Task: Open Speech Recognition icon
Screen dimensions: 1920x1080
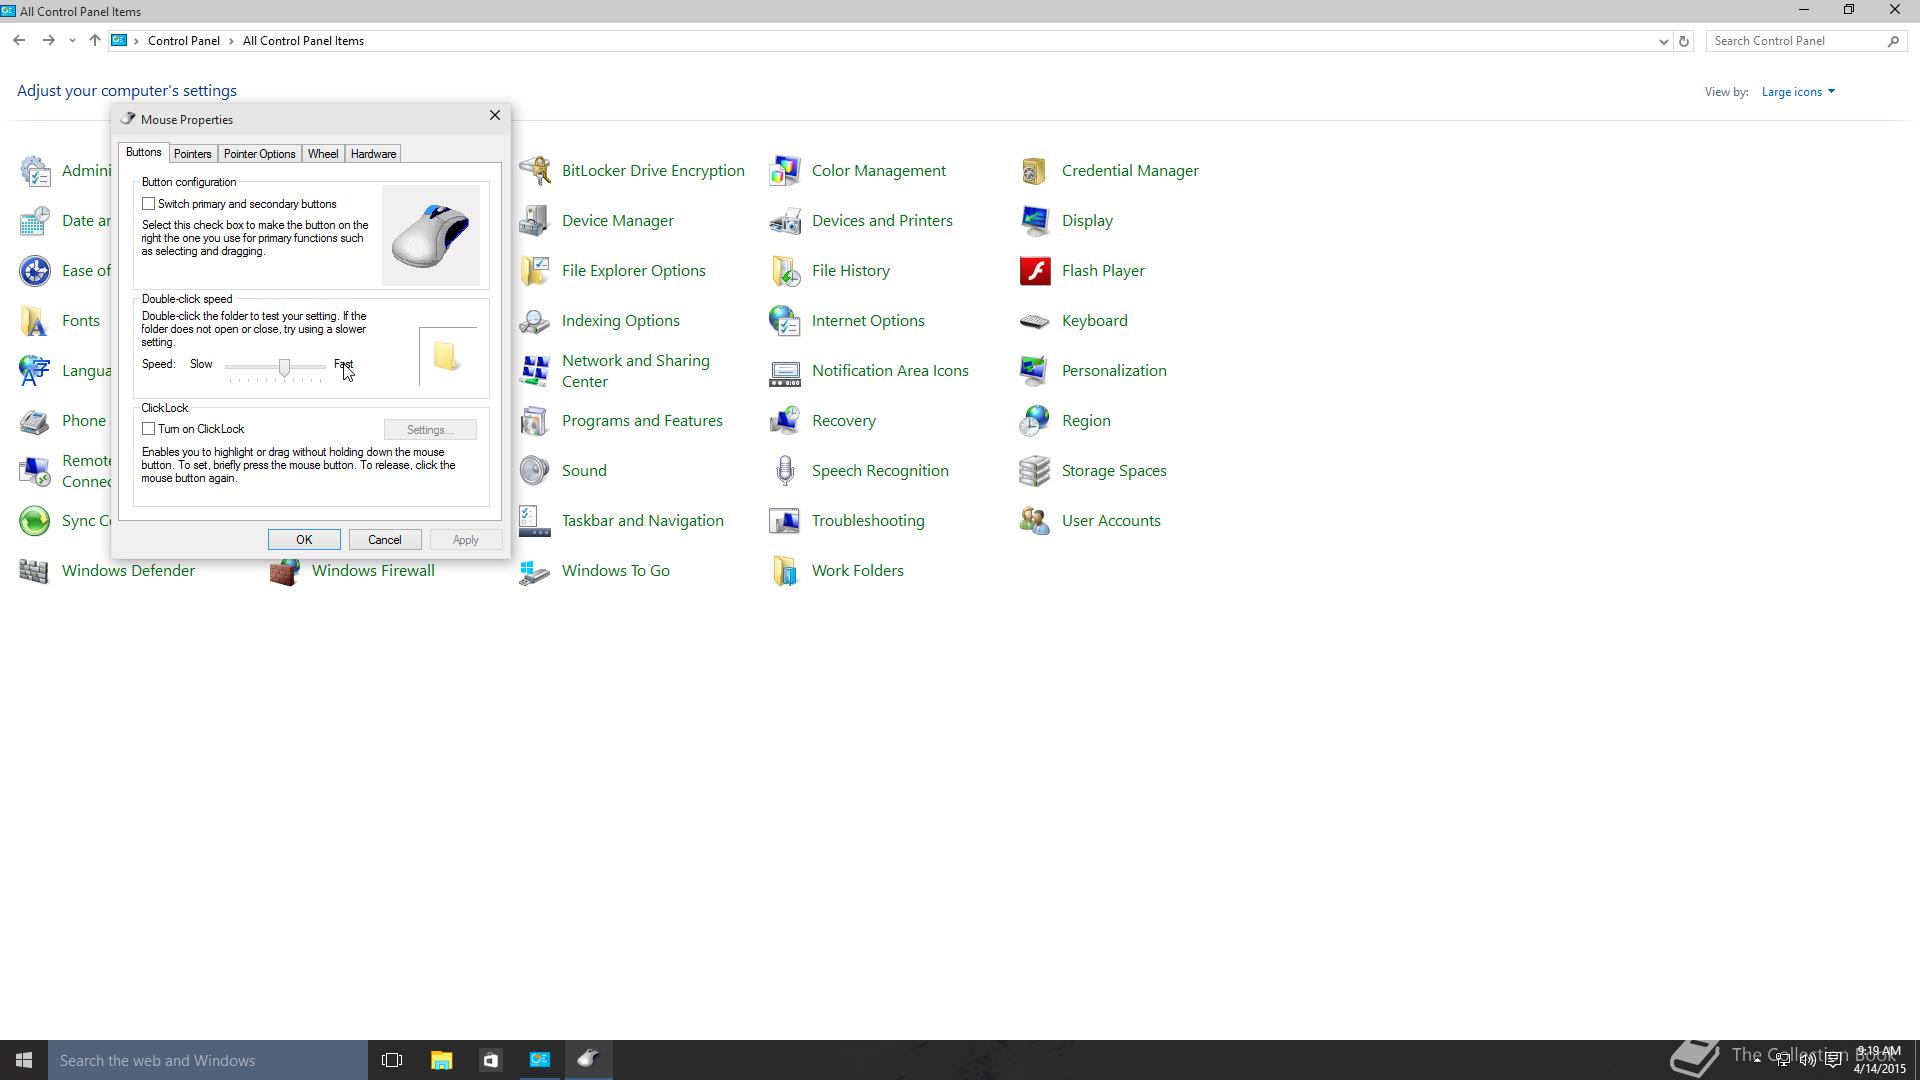Action: coord(785,471)
